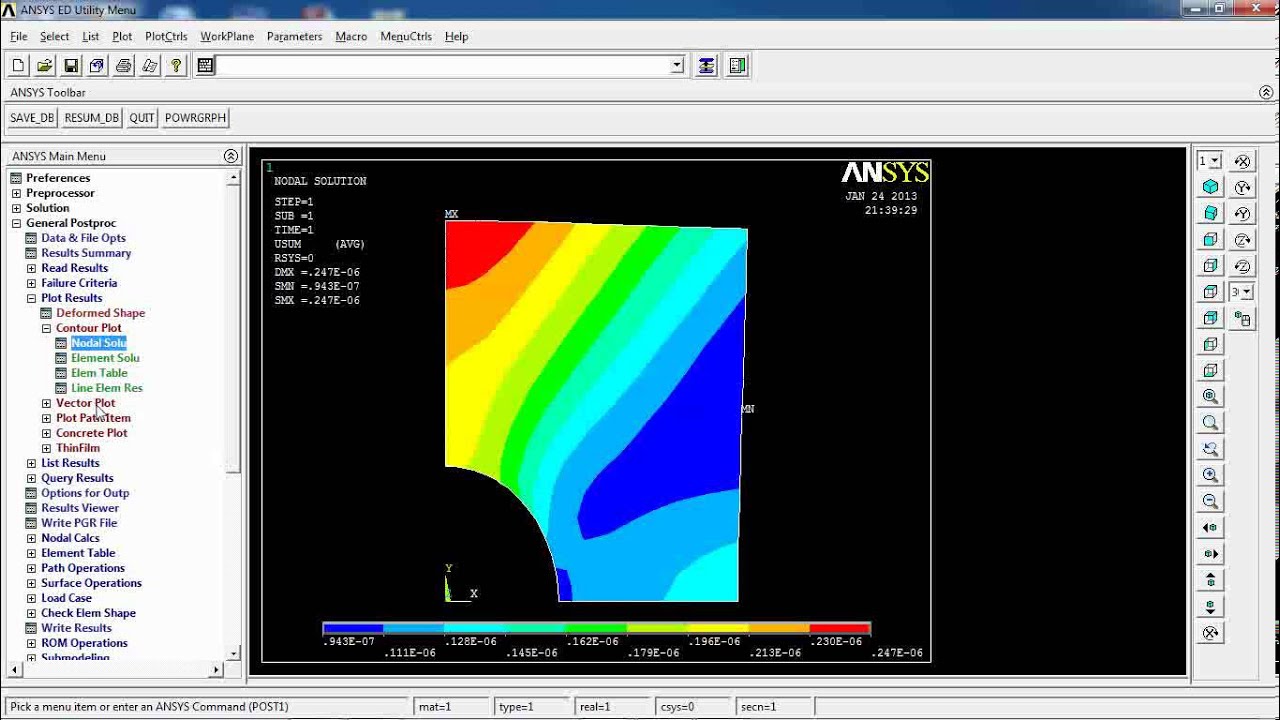The height and width of the screenshot is (720, 1280).
Task: Open the Select menu
Action: pyautogui.click(x=54, y=36)
